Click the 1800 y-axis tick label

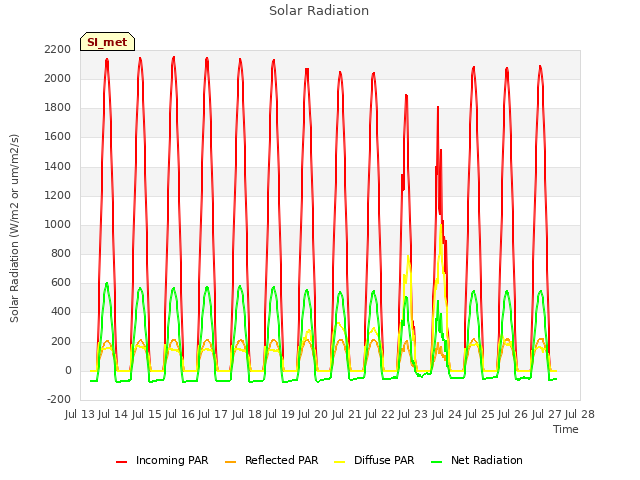click(58, 108)
